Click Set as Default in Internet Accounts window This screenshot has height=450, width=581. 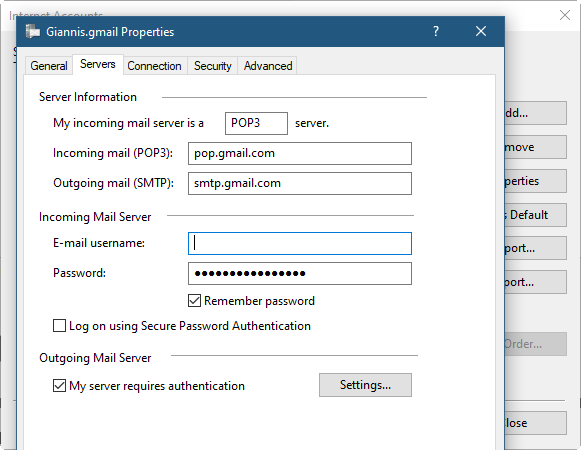pos(535,215)
